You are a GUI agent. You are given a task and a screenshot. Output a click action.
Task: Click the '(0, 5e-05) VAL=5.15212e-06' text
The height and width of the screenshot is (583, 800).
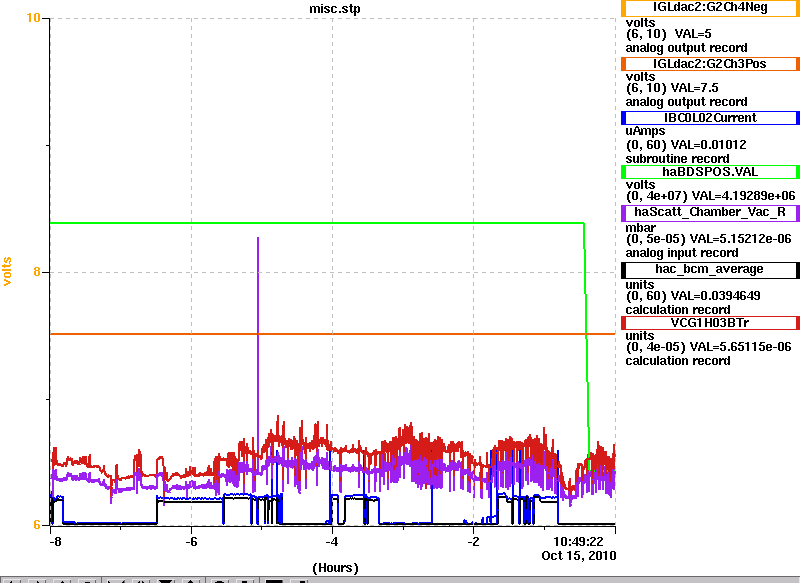point(708,239)
